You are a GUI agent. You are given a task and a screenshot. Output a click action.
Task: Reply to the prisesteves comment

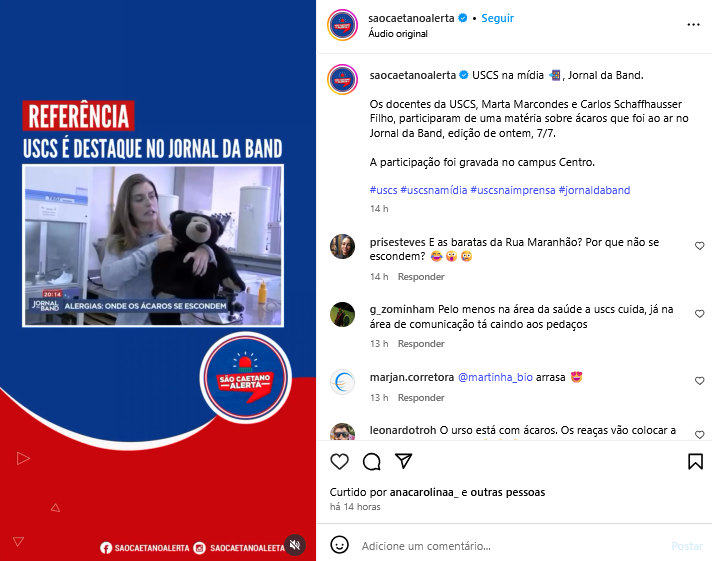pyautogui.click(x=421, y=277)
